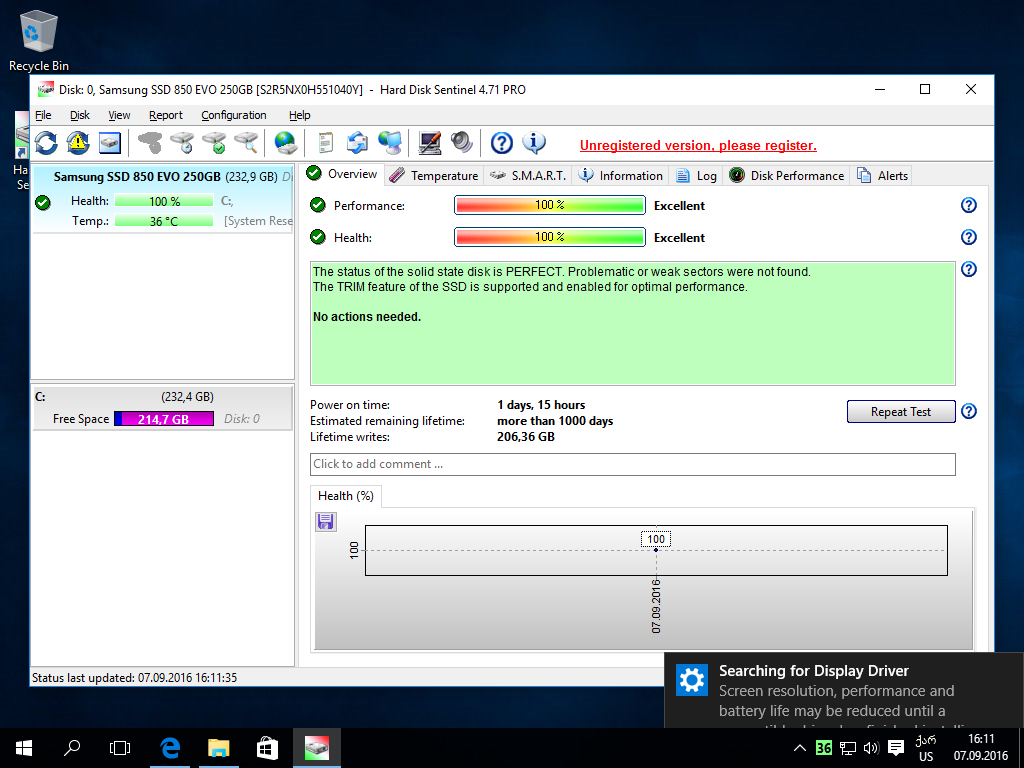
Task: Click the Unregistered version register link
Action: [698, 145]
